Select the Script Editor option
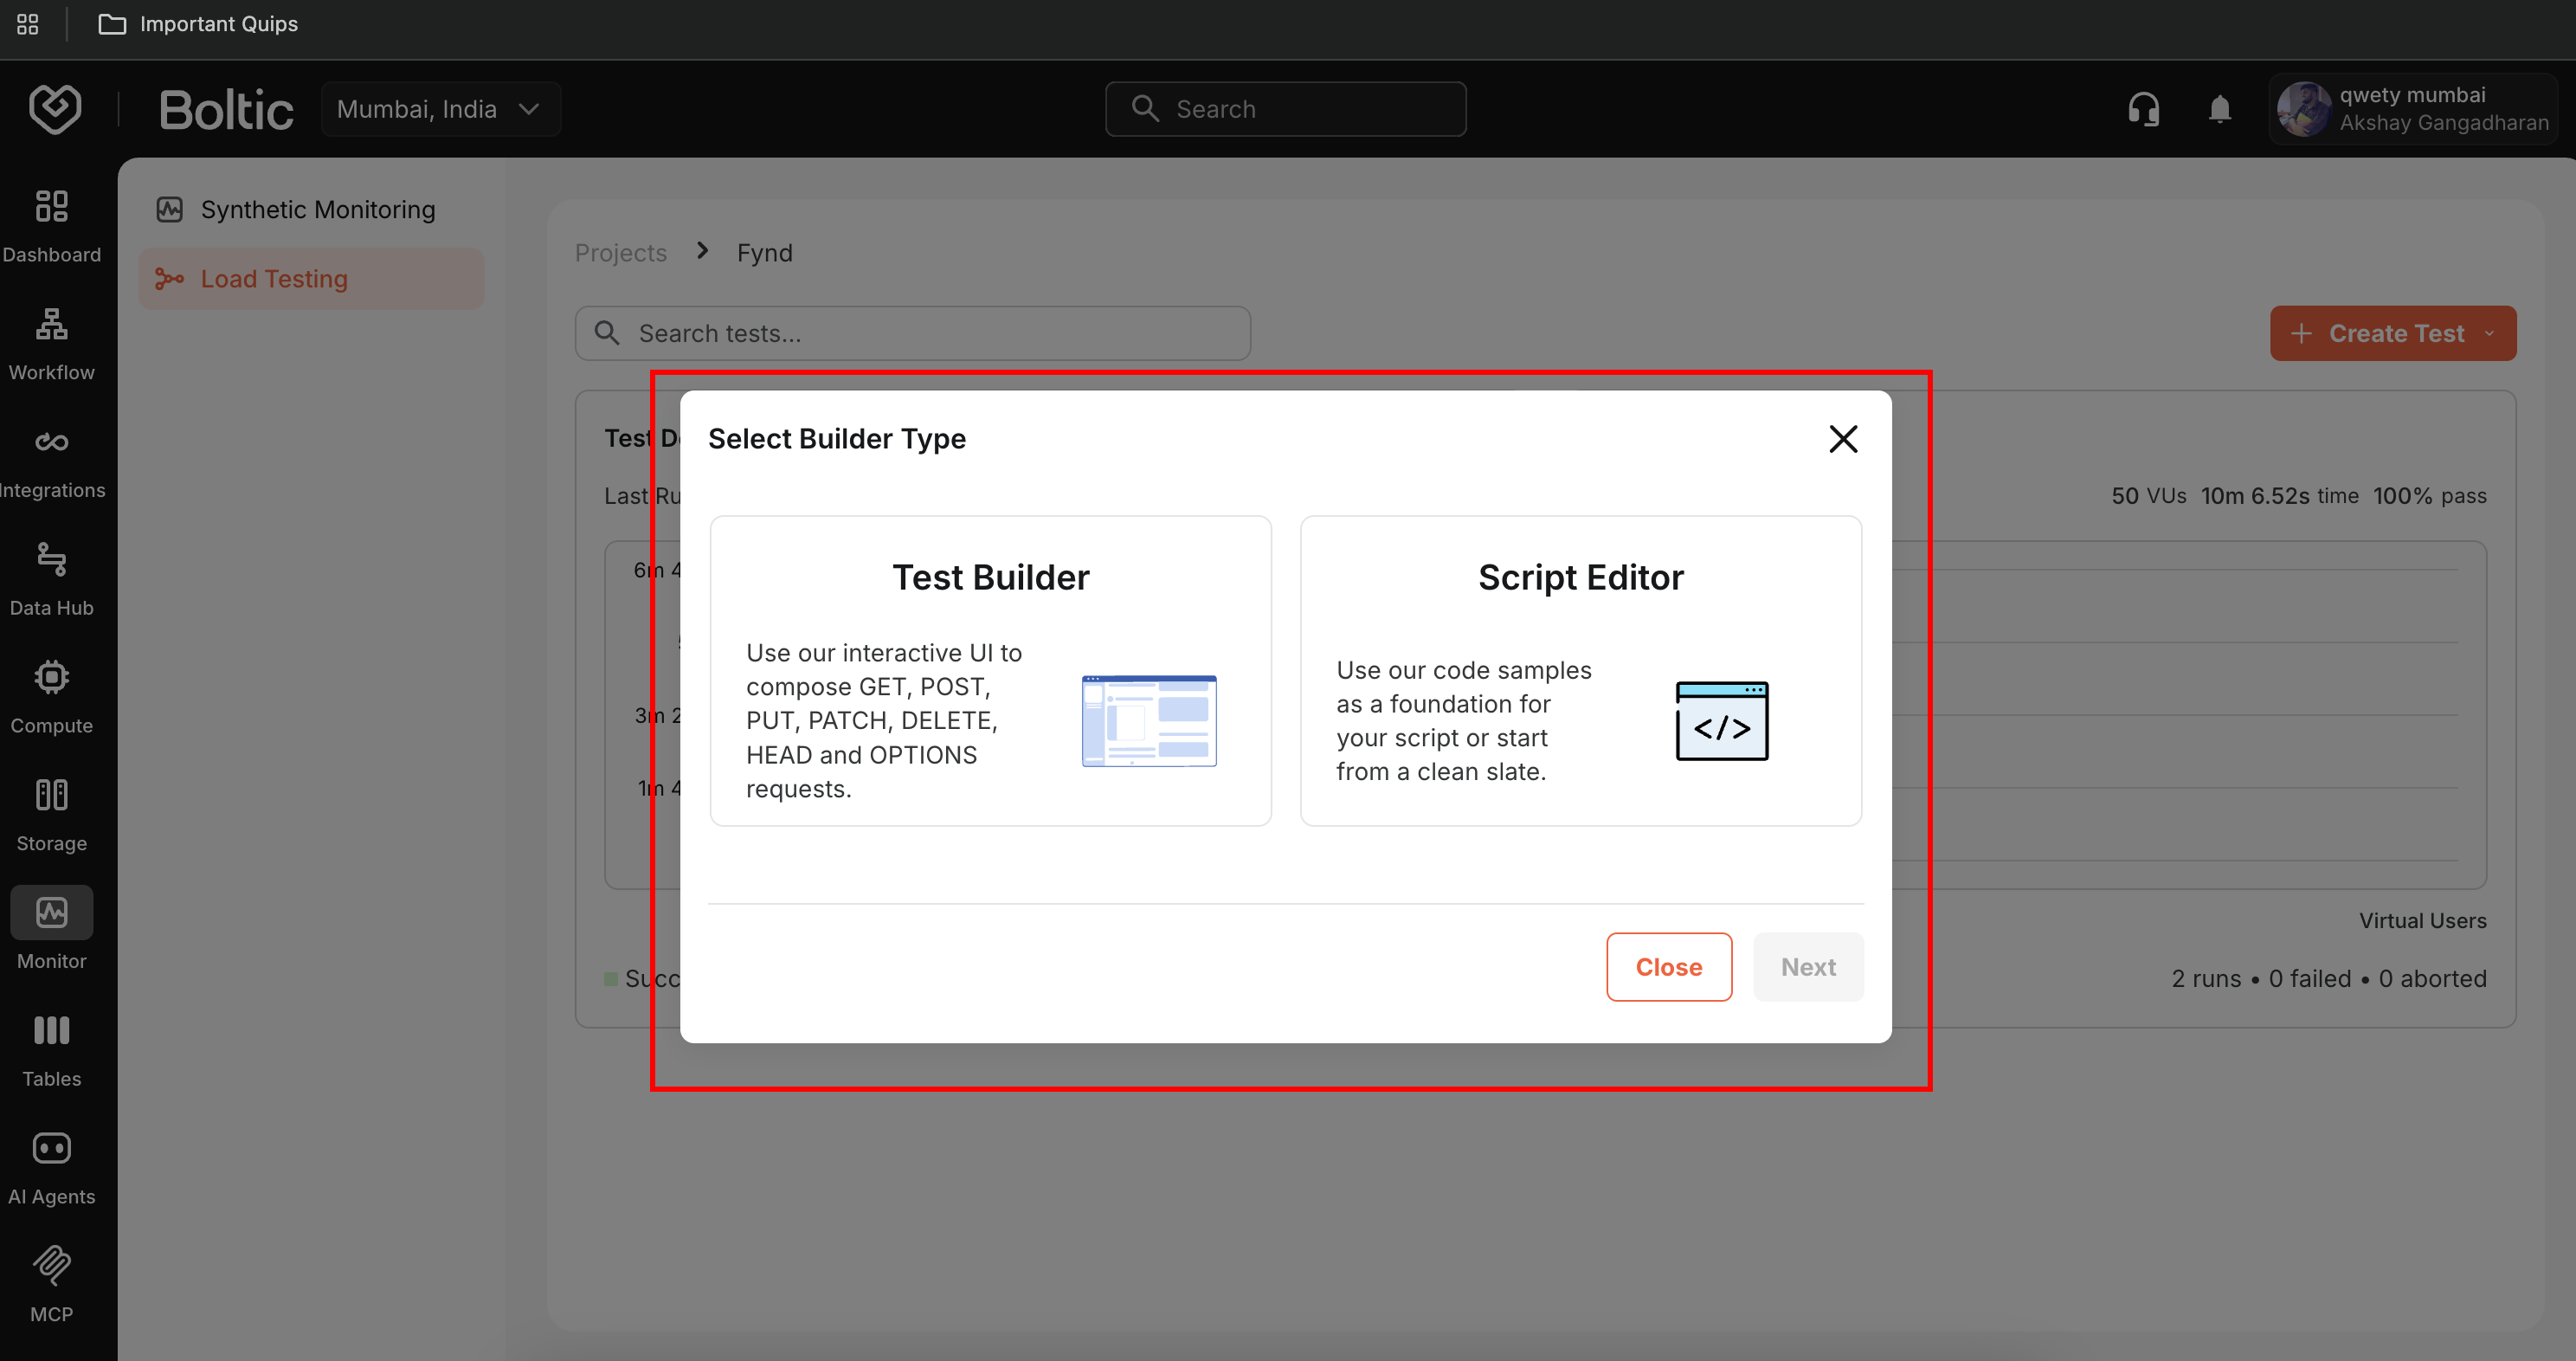This screenshot has width=2576, height=1361. pyautogui.click(x=1580, y=670)
